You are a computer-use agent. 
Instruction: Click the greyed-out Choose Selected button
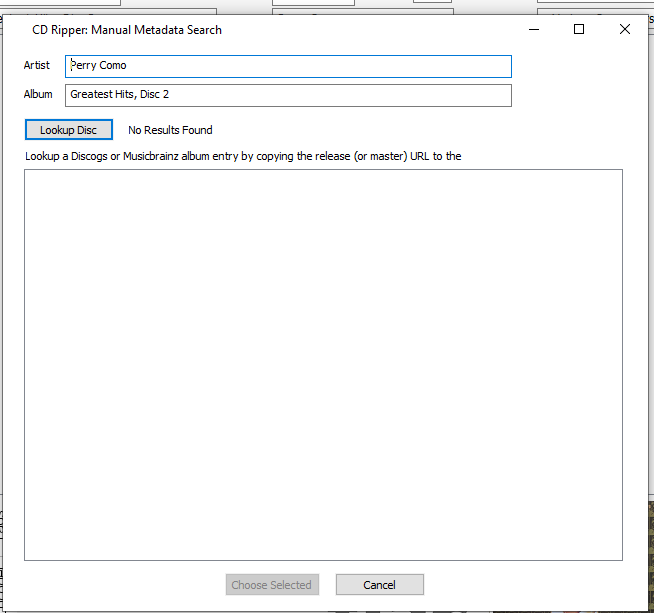[272, 585]
